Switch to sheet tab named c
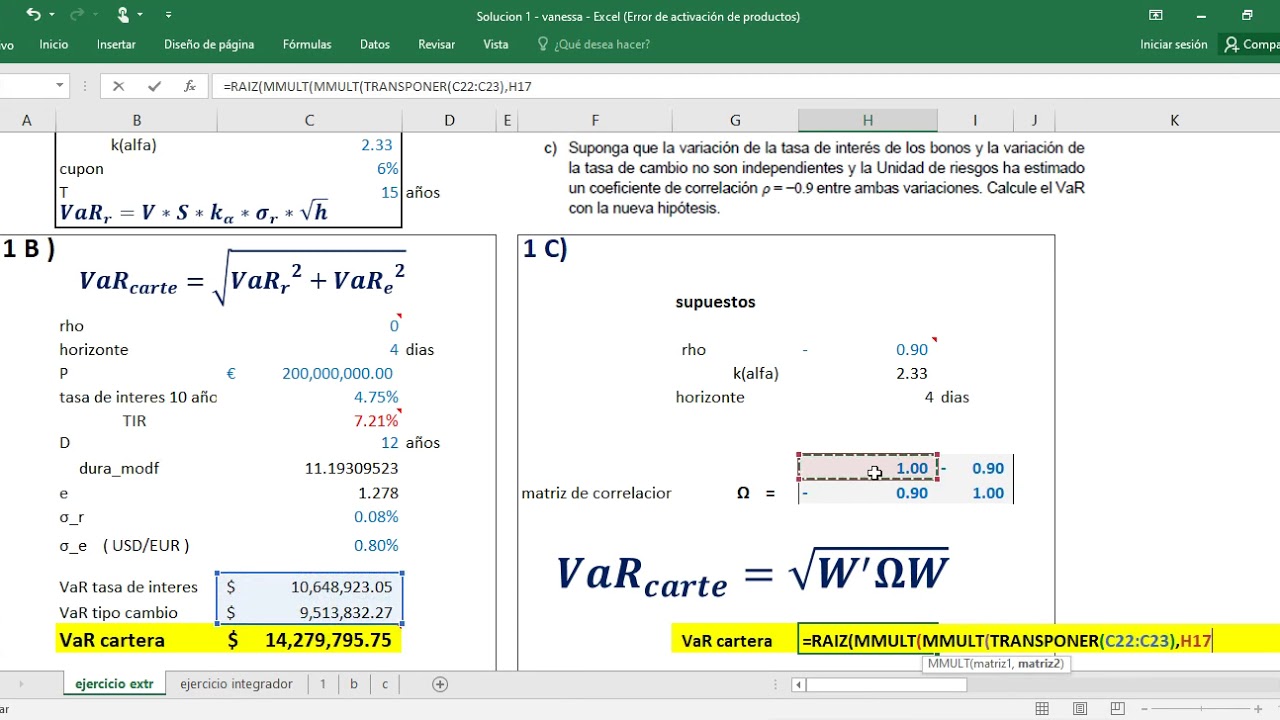The image size is (1280, 720). coord(384,684)
